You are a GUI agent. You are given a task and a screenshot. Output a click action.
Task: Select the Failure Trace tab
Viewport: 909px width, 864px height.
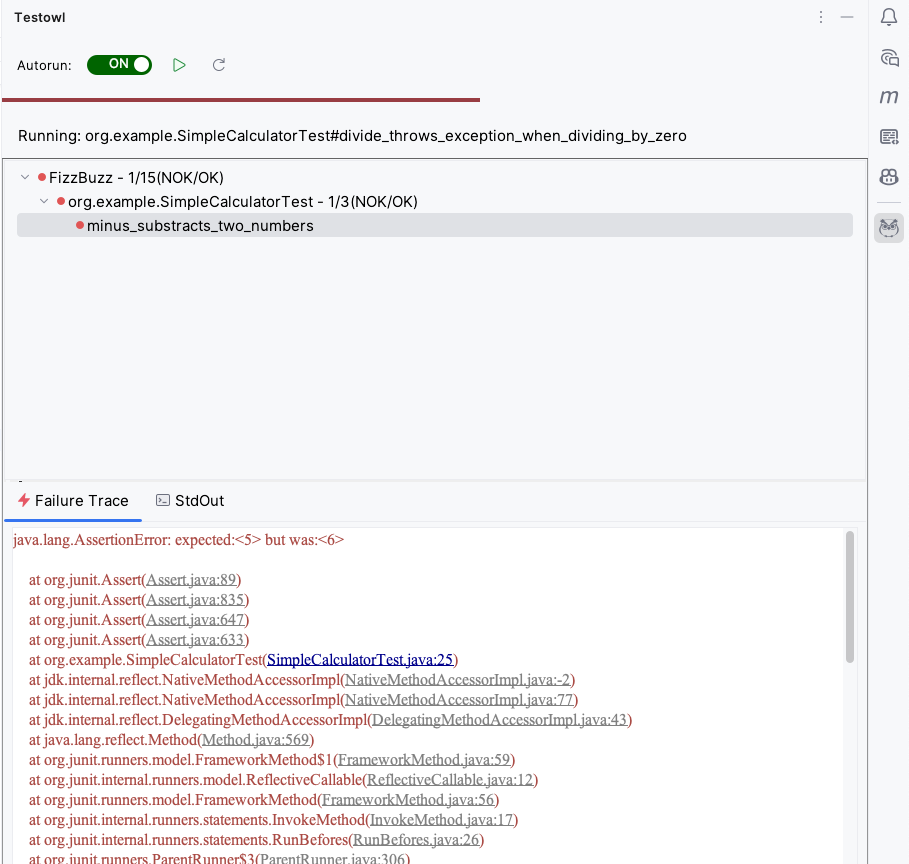click(x=73, y=501)
